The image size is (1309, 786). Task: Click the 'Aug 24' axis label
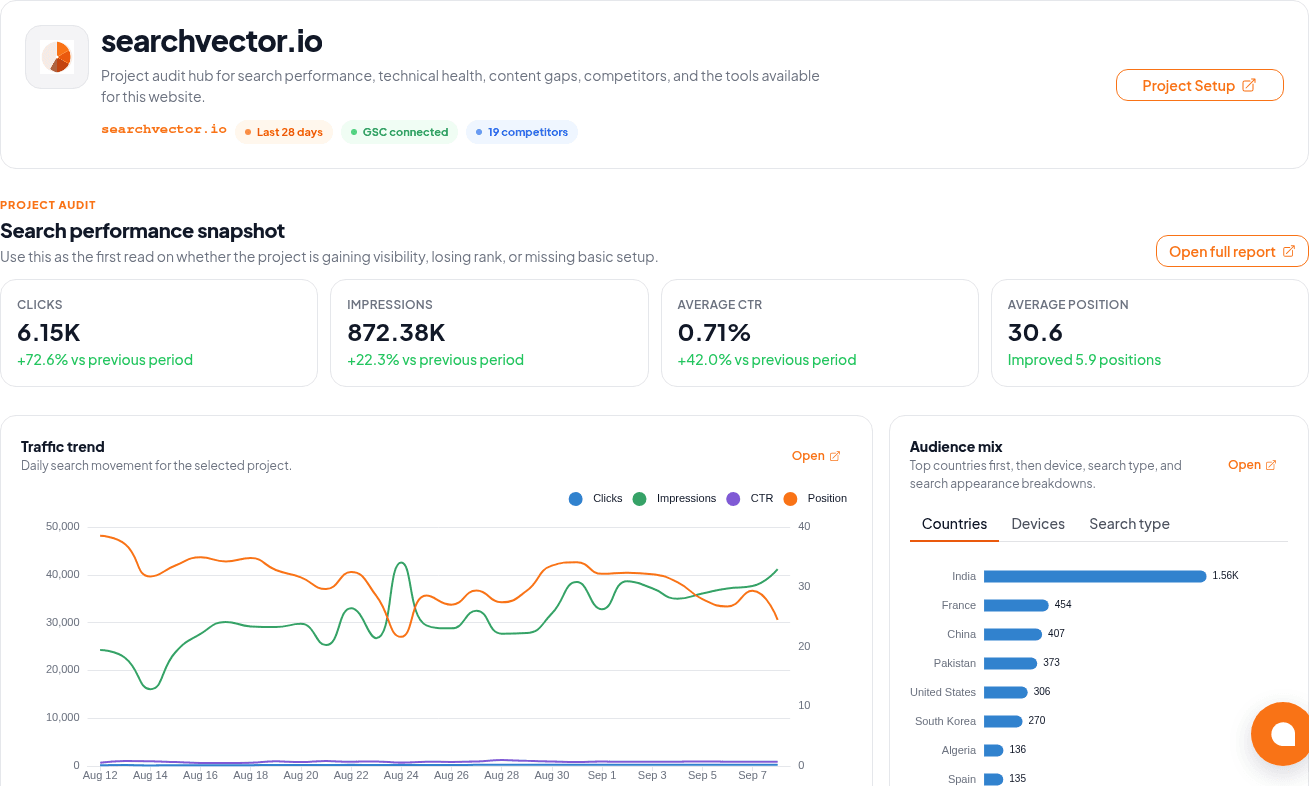pyautogui.click(x=401, y=775)
